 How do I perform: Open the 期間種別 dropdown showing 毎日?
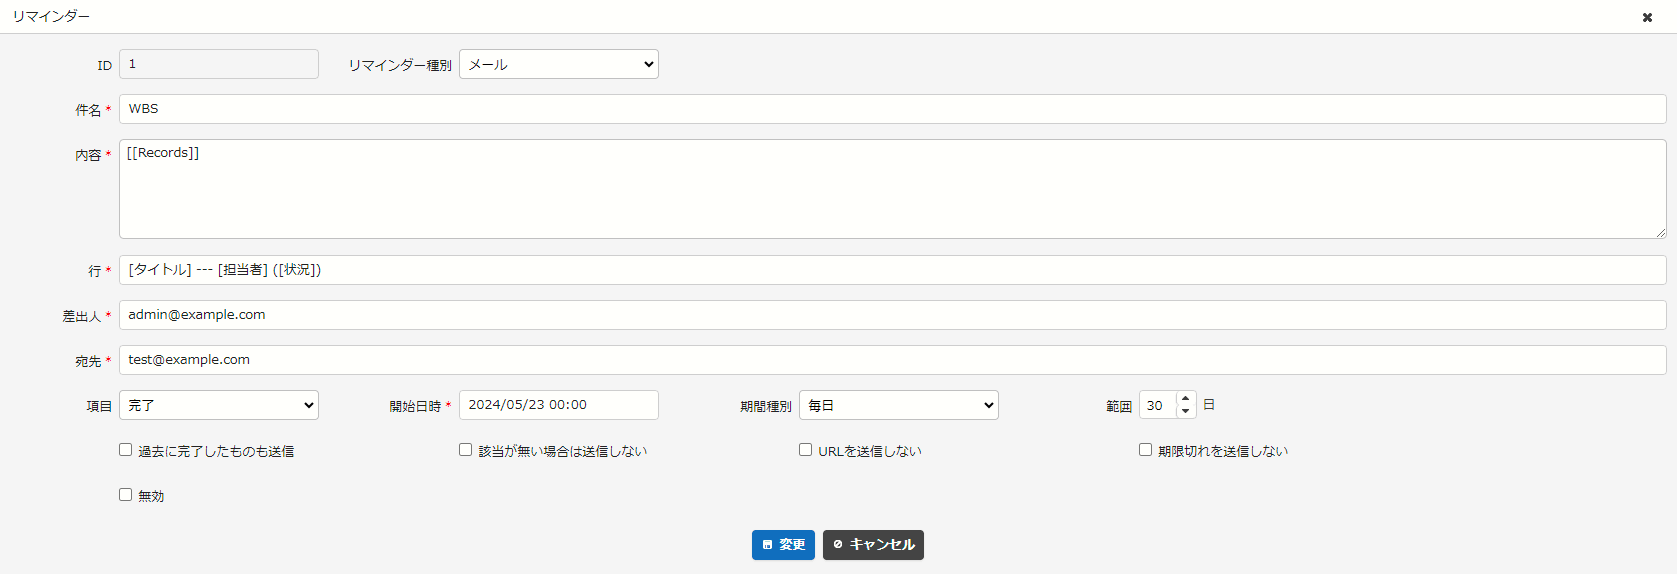click(899, 405)
